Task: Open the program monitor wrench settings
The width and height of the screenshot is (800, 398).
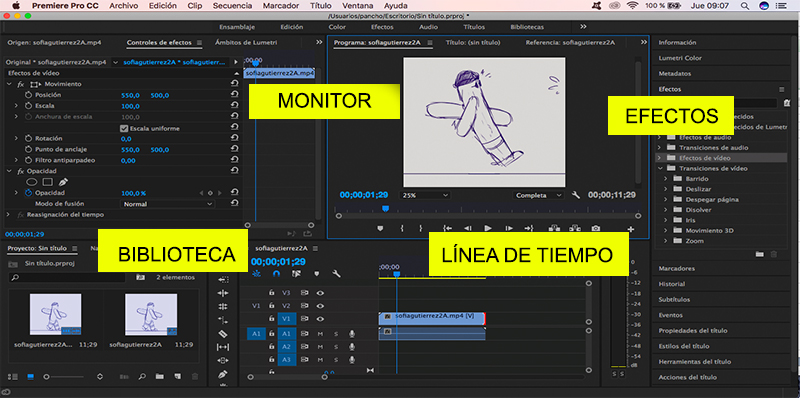Action: pyautogui.click(x=576, y=195)
